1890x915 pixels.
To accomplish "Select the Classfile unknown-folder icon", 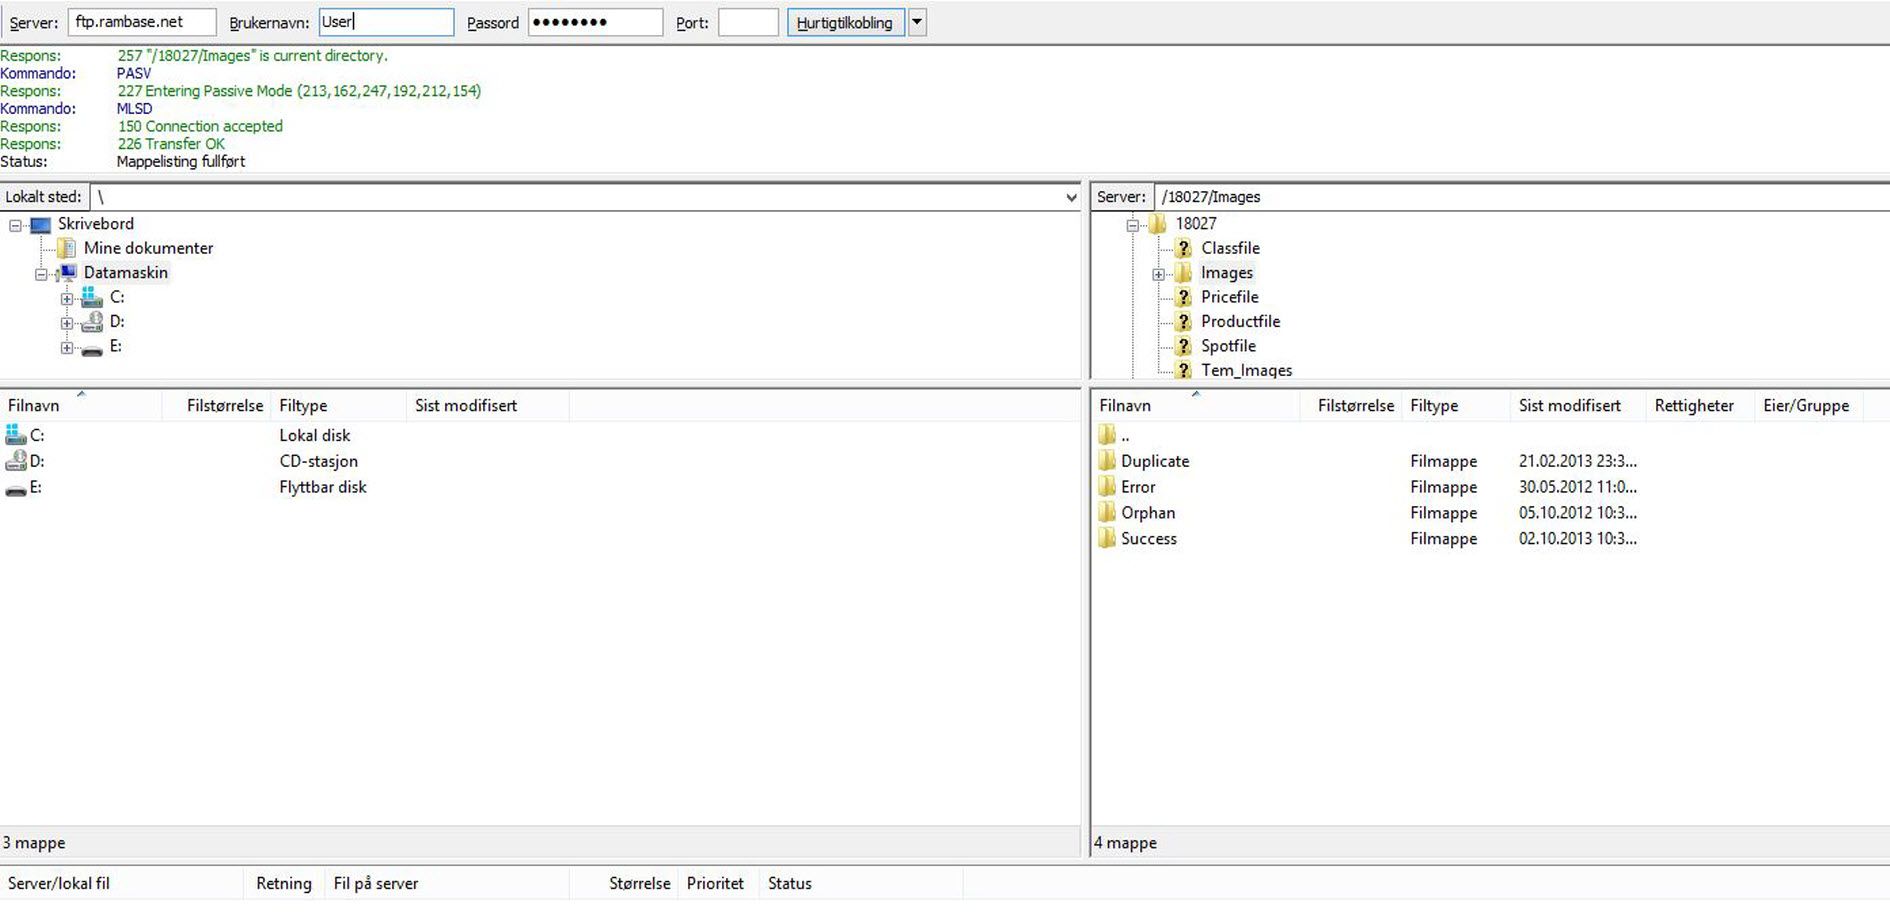I will coord(1183,248).
